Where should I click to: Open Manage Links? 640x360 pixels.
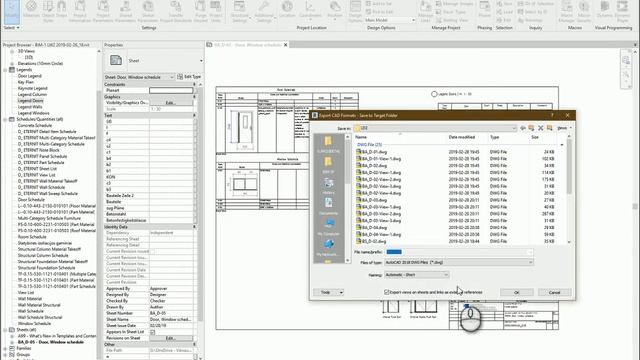click(425, 11)
